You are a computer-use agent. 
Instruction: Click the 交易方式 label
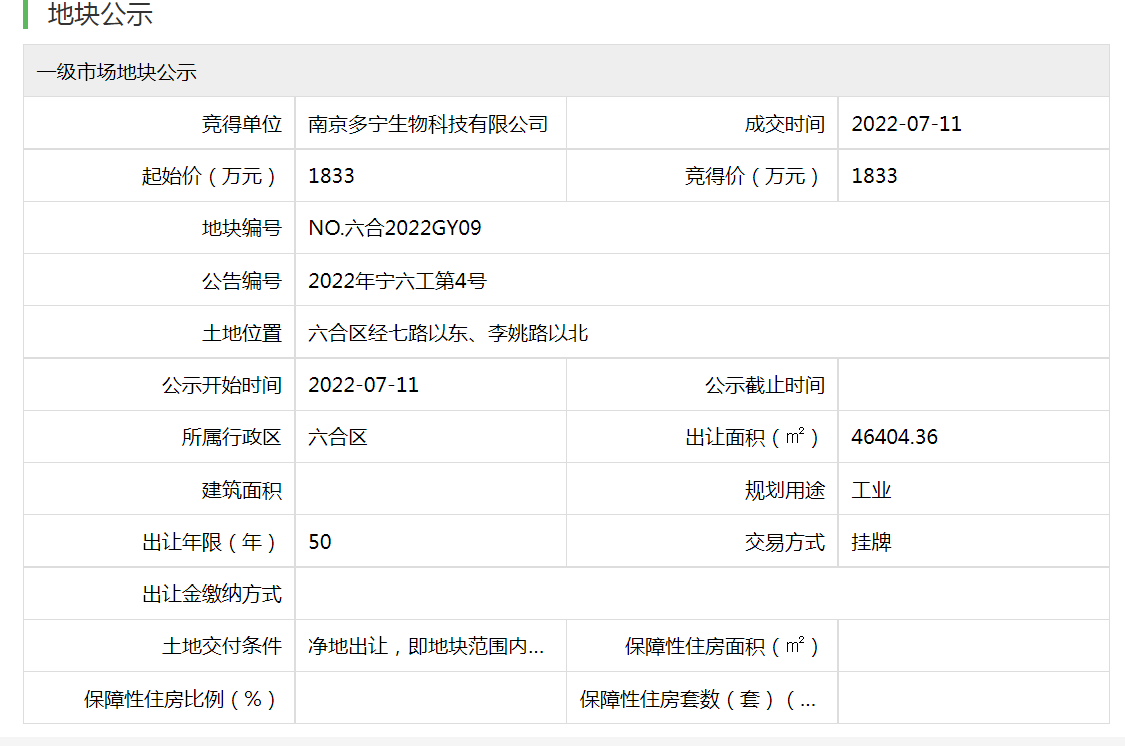[x=784, y=542]
